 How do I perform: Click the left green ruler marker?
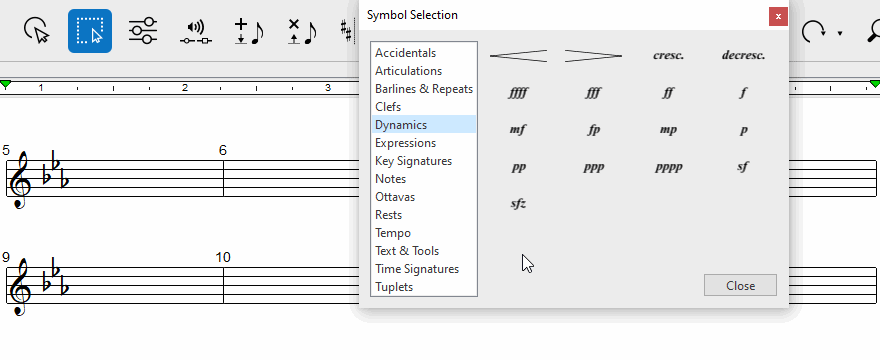[x=6, y=84]
